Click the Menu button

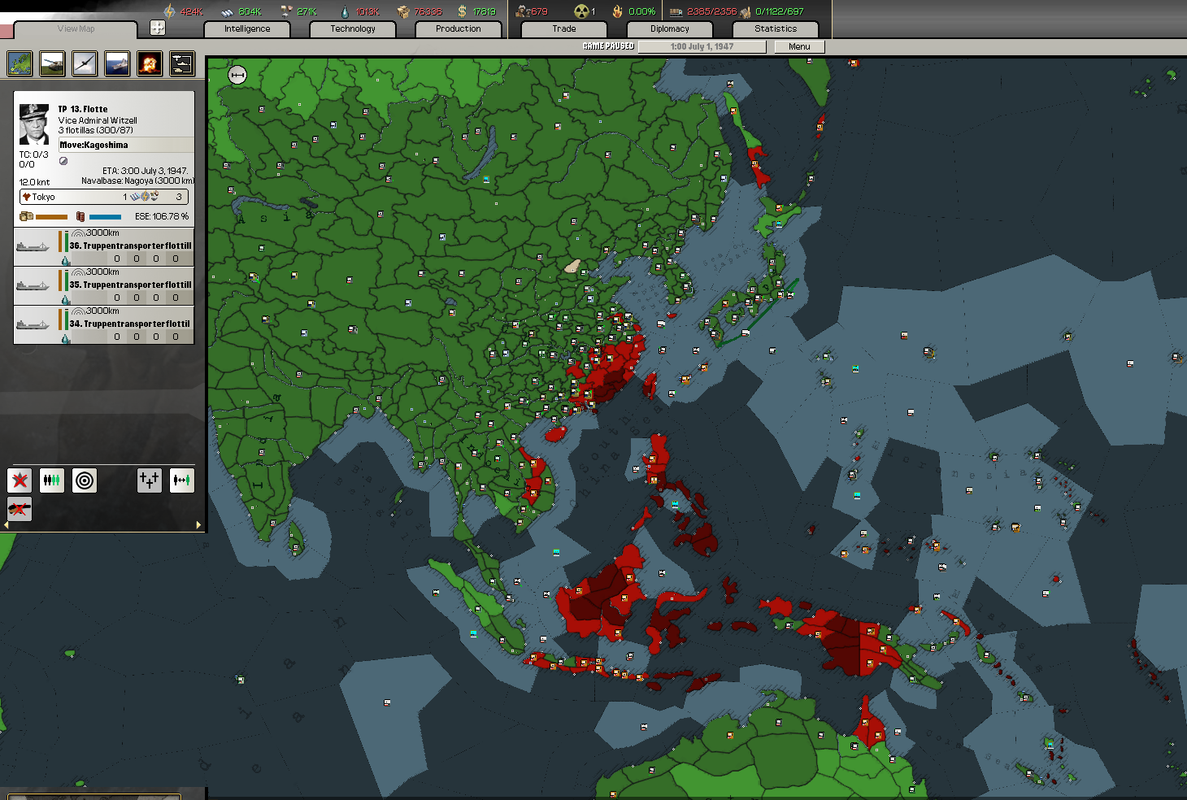799,46
